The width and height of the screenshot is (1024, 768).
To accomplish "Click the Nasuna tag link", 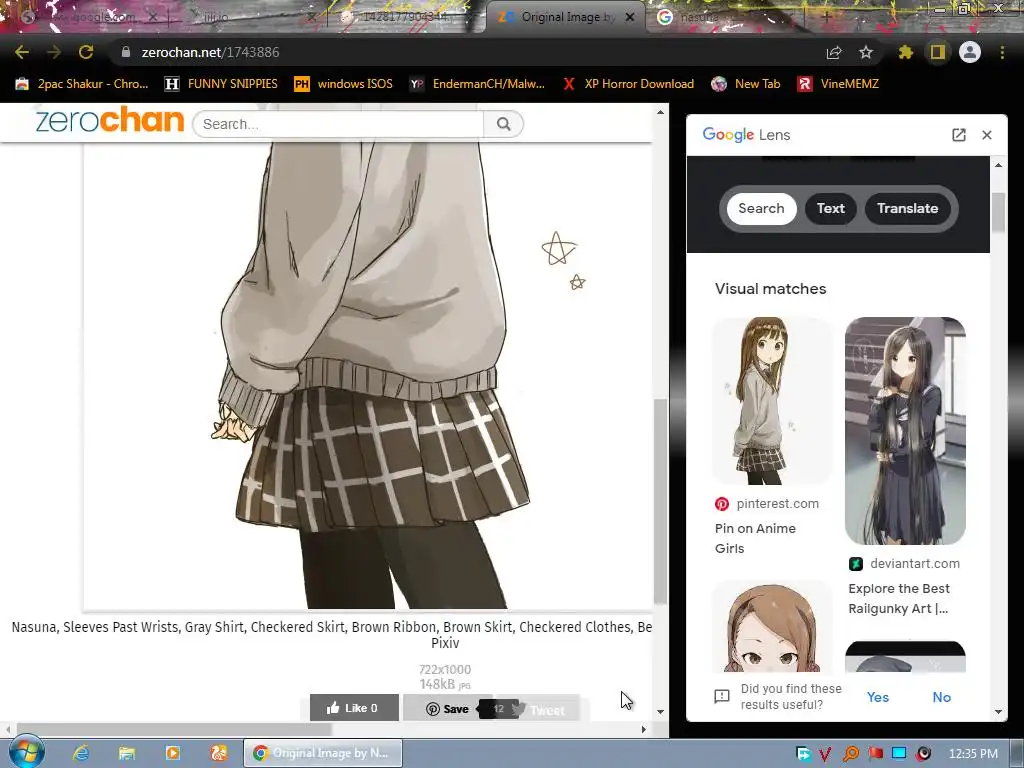I will coord(35,627).
